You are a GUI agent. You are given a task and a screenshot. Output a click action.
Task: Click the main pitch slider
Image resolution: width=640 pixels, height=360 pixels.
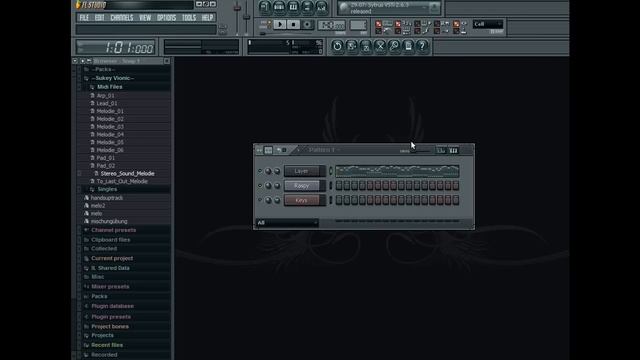[247, 17]
